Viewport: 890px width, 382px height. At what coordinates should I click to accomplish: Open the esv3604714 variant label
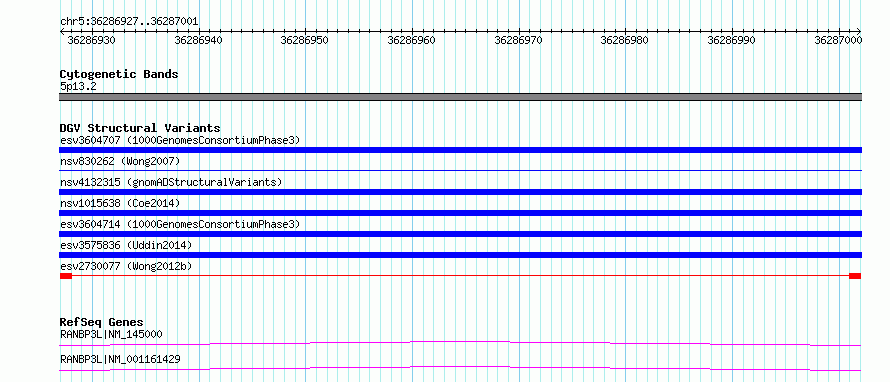[179, 224]
